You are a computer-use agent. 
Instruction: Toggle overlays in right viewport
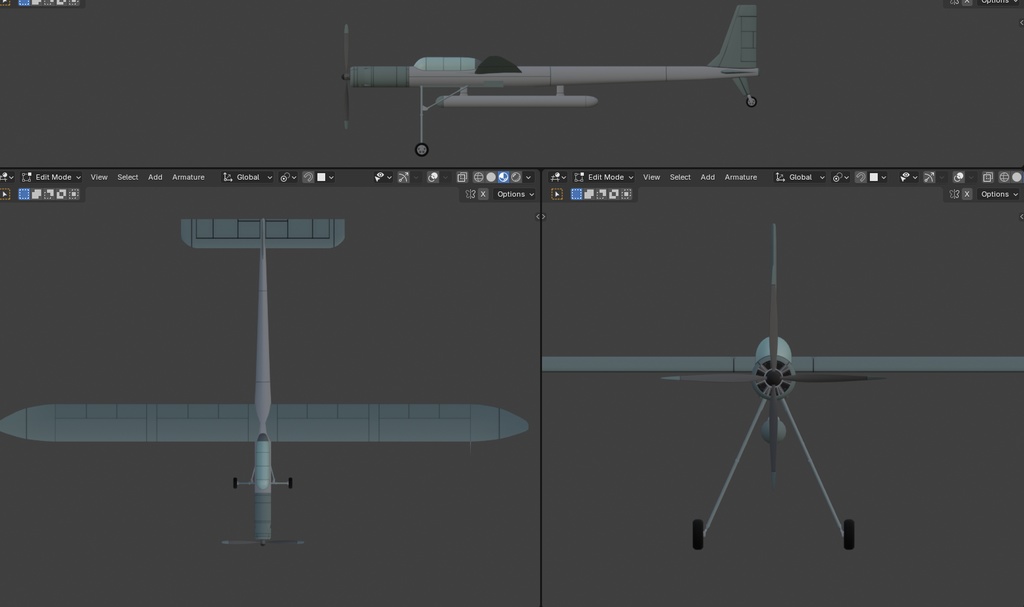(x=958, y=177)
